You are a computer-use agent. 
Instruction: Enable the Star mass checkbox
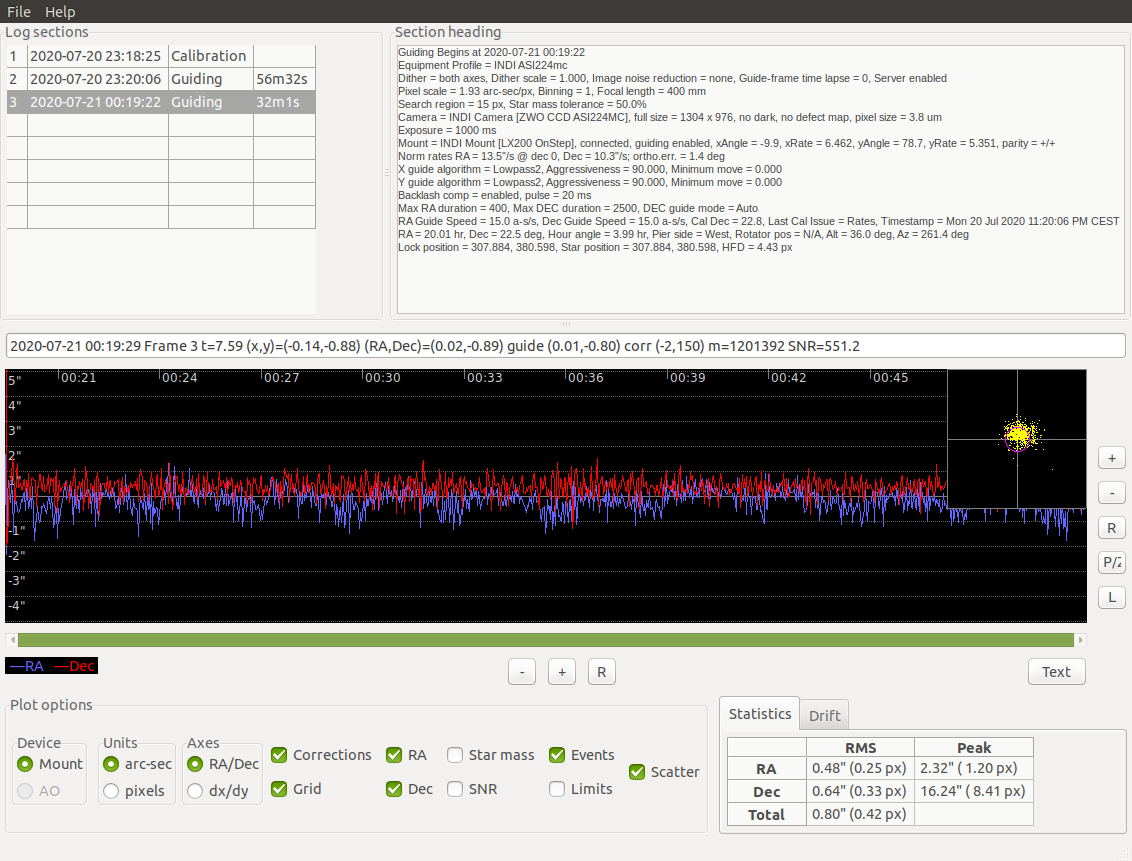pyautogui.click(x=455, y=755)
